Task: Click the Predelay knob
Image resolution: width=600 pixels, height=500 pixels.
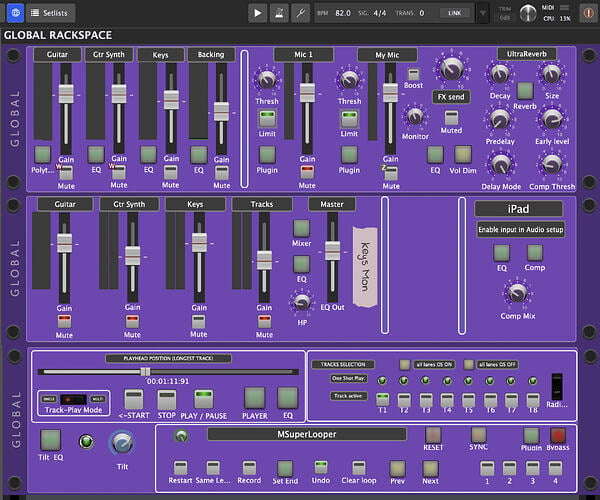Action: [500, 120]
